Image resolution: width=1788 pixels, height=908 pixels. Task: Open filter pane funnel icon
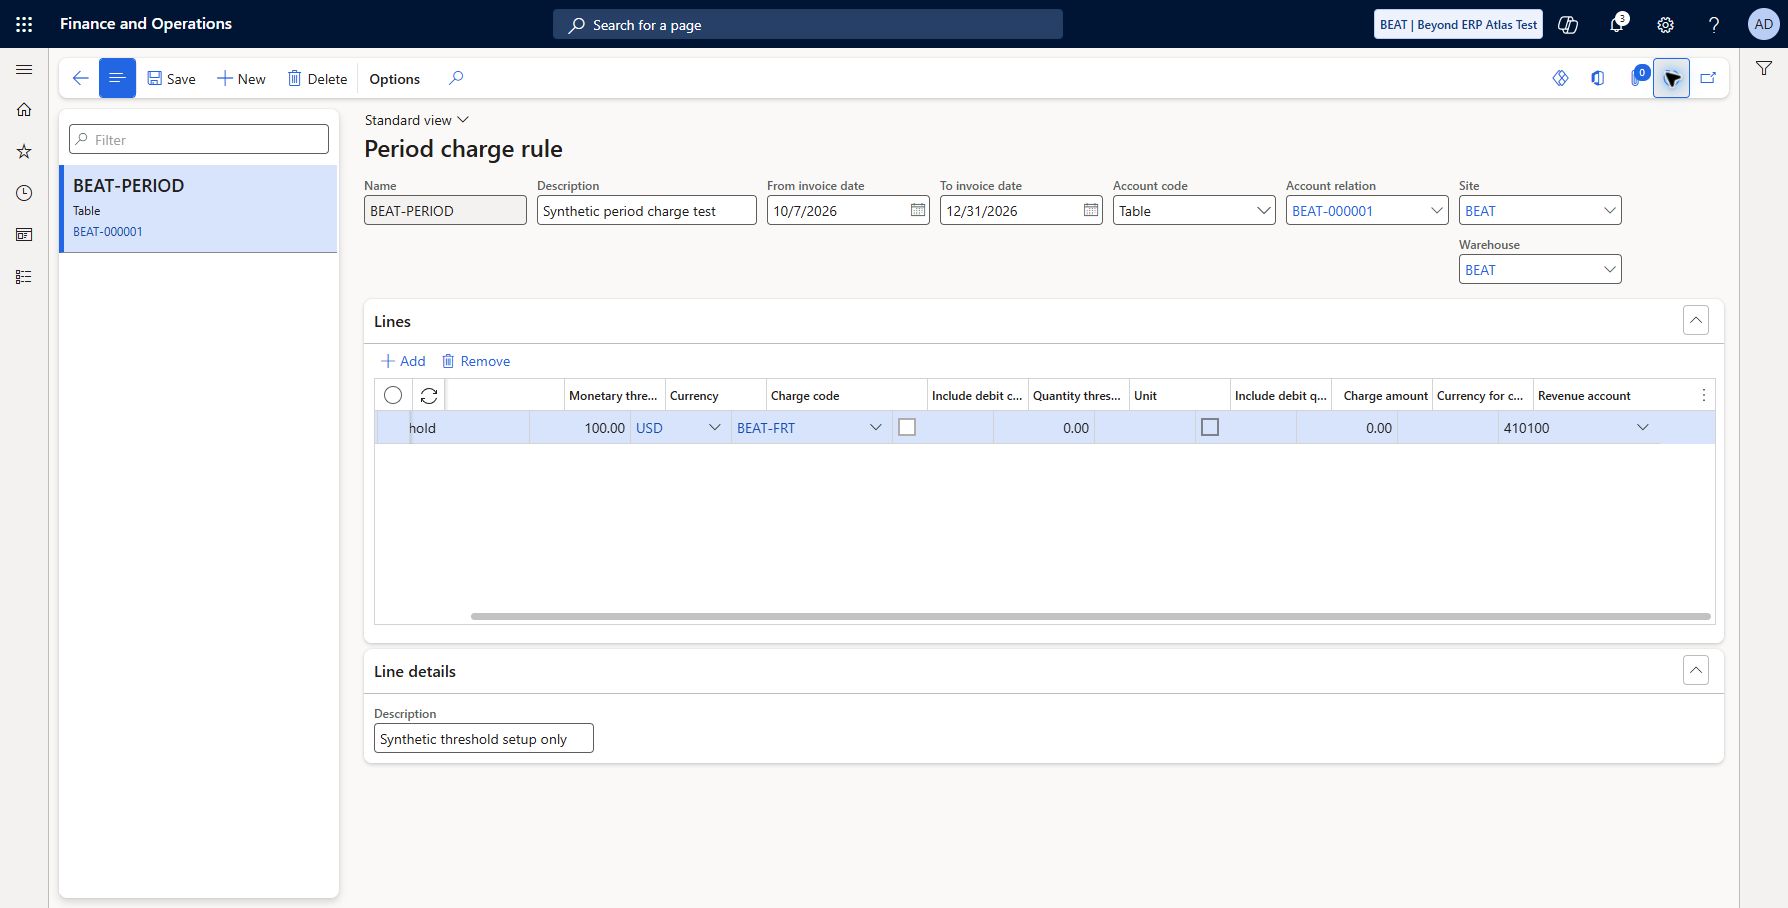[1764, 68]
